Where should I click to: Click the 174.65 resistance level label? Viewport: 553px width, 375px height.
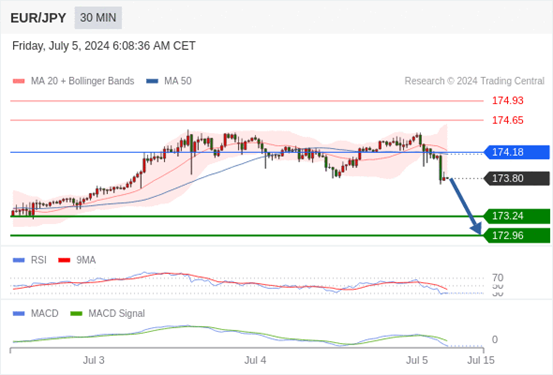click(x=508, y=120)
